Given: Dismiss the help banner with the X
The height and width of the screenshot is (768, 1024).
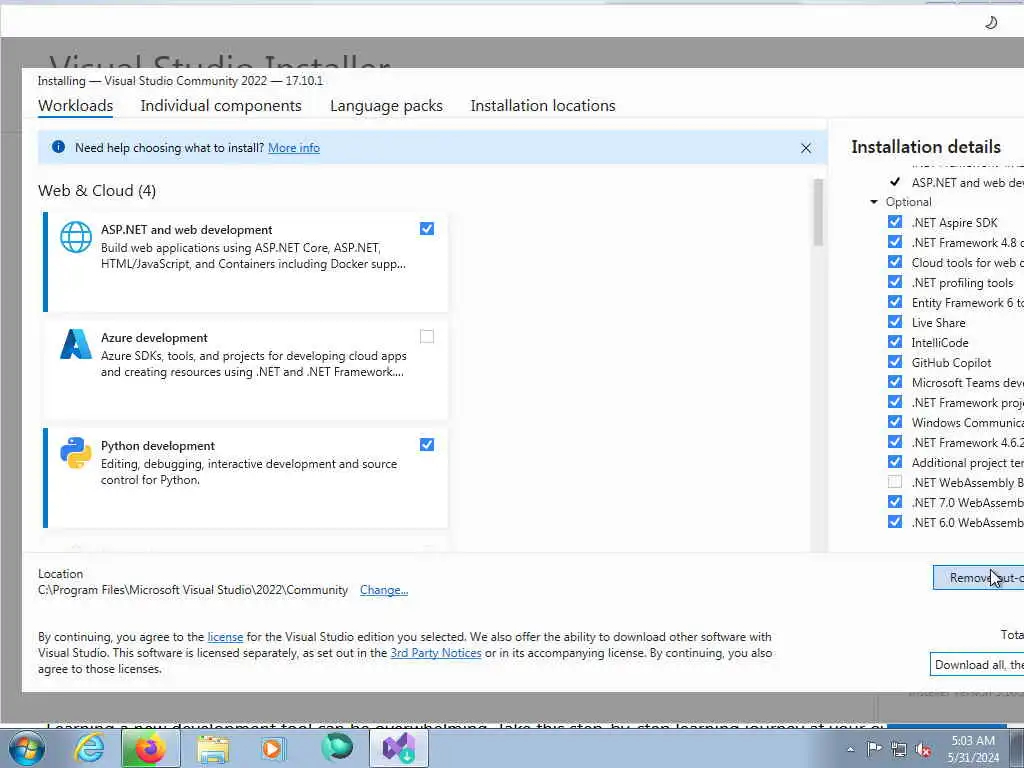Looking at the screenshot, I should 806,148.
